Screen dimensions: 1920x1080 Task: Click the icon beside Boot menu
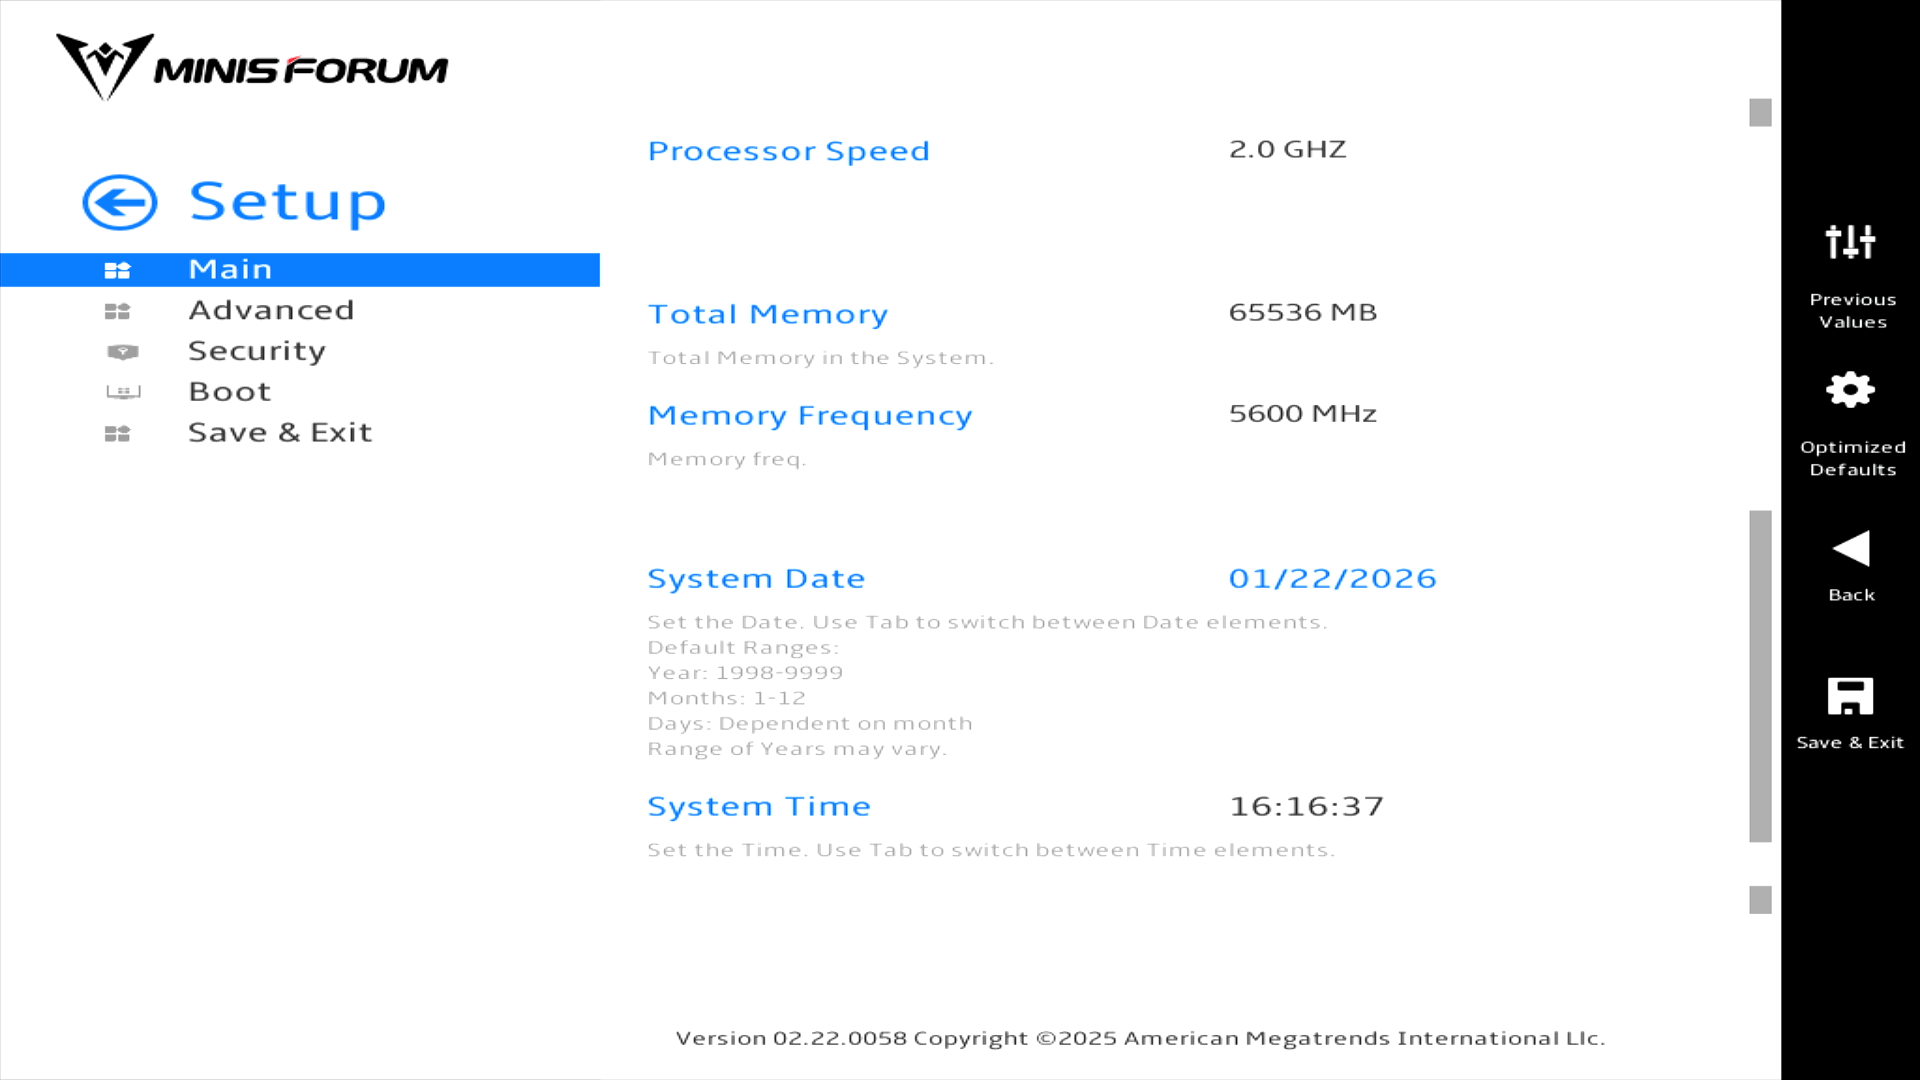click(123, 392)
